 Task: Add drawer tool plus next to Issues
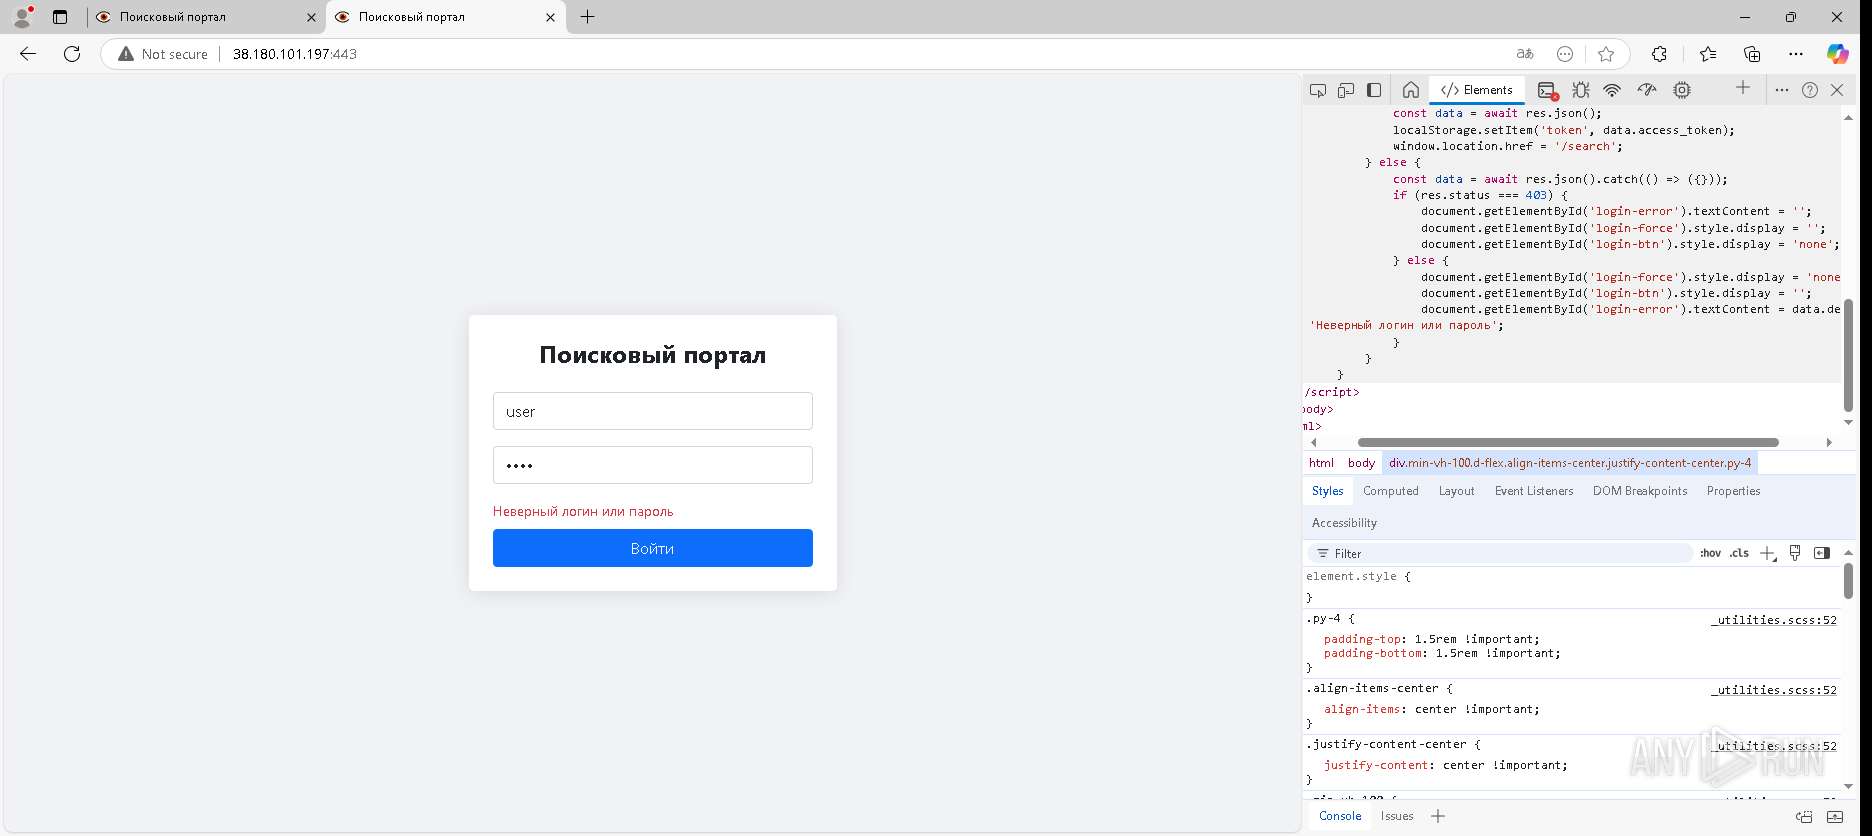[1438, 816]
